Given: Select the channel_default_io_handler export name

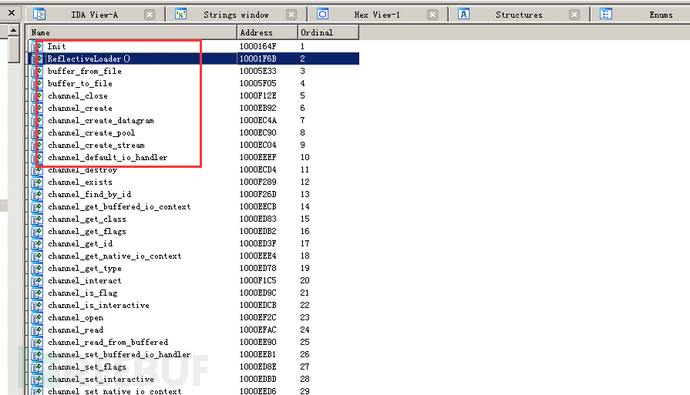Looking at the screenshot, I should (x=107, y=157).
